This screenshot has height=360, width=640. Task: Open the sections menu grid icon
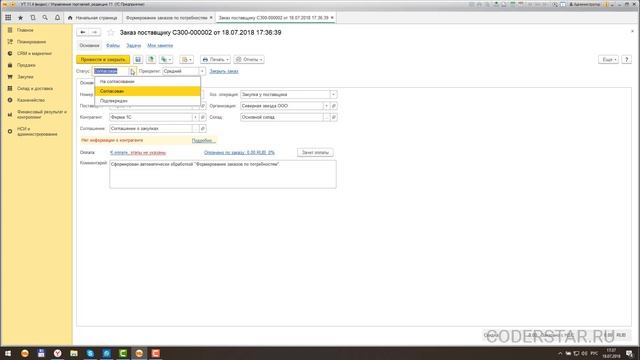(x=8, y=18)
